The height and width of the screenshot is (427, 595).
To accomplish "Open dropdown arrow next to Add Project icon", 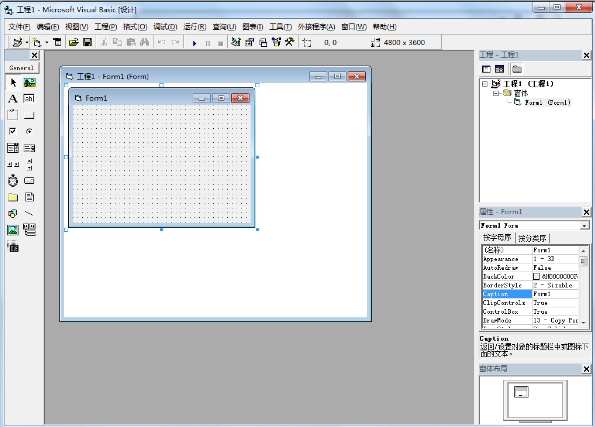I will (27, 42).
